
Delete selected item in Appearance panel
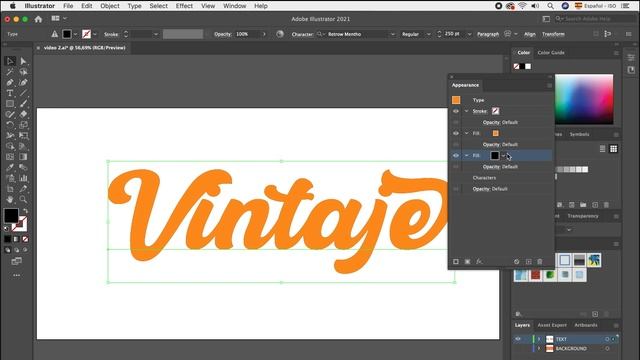click(540, 262)
